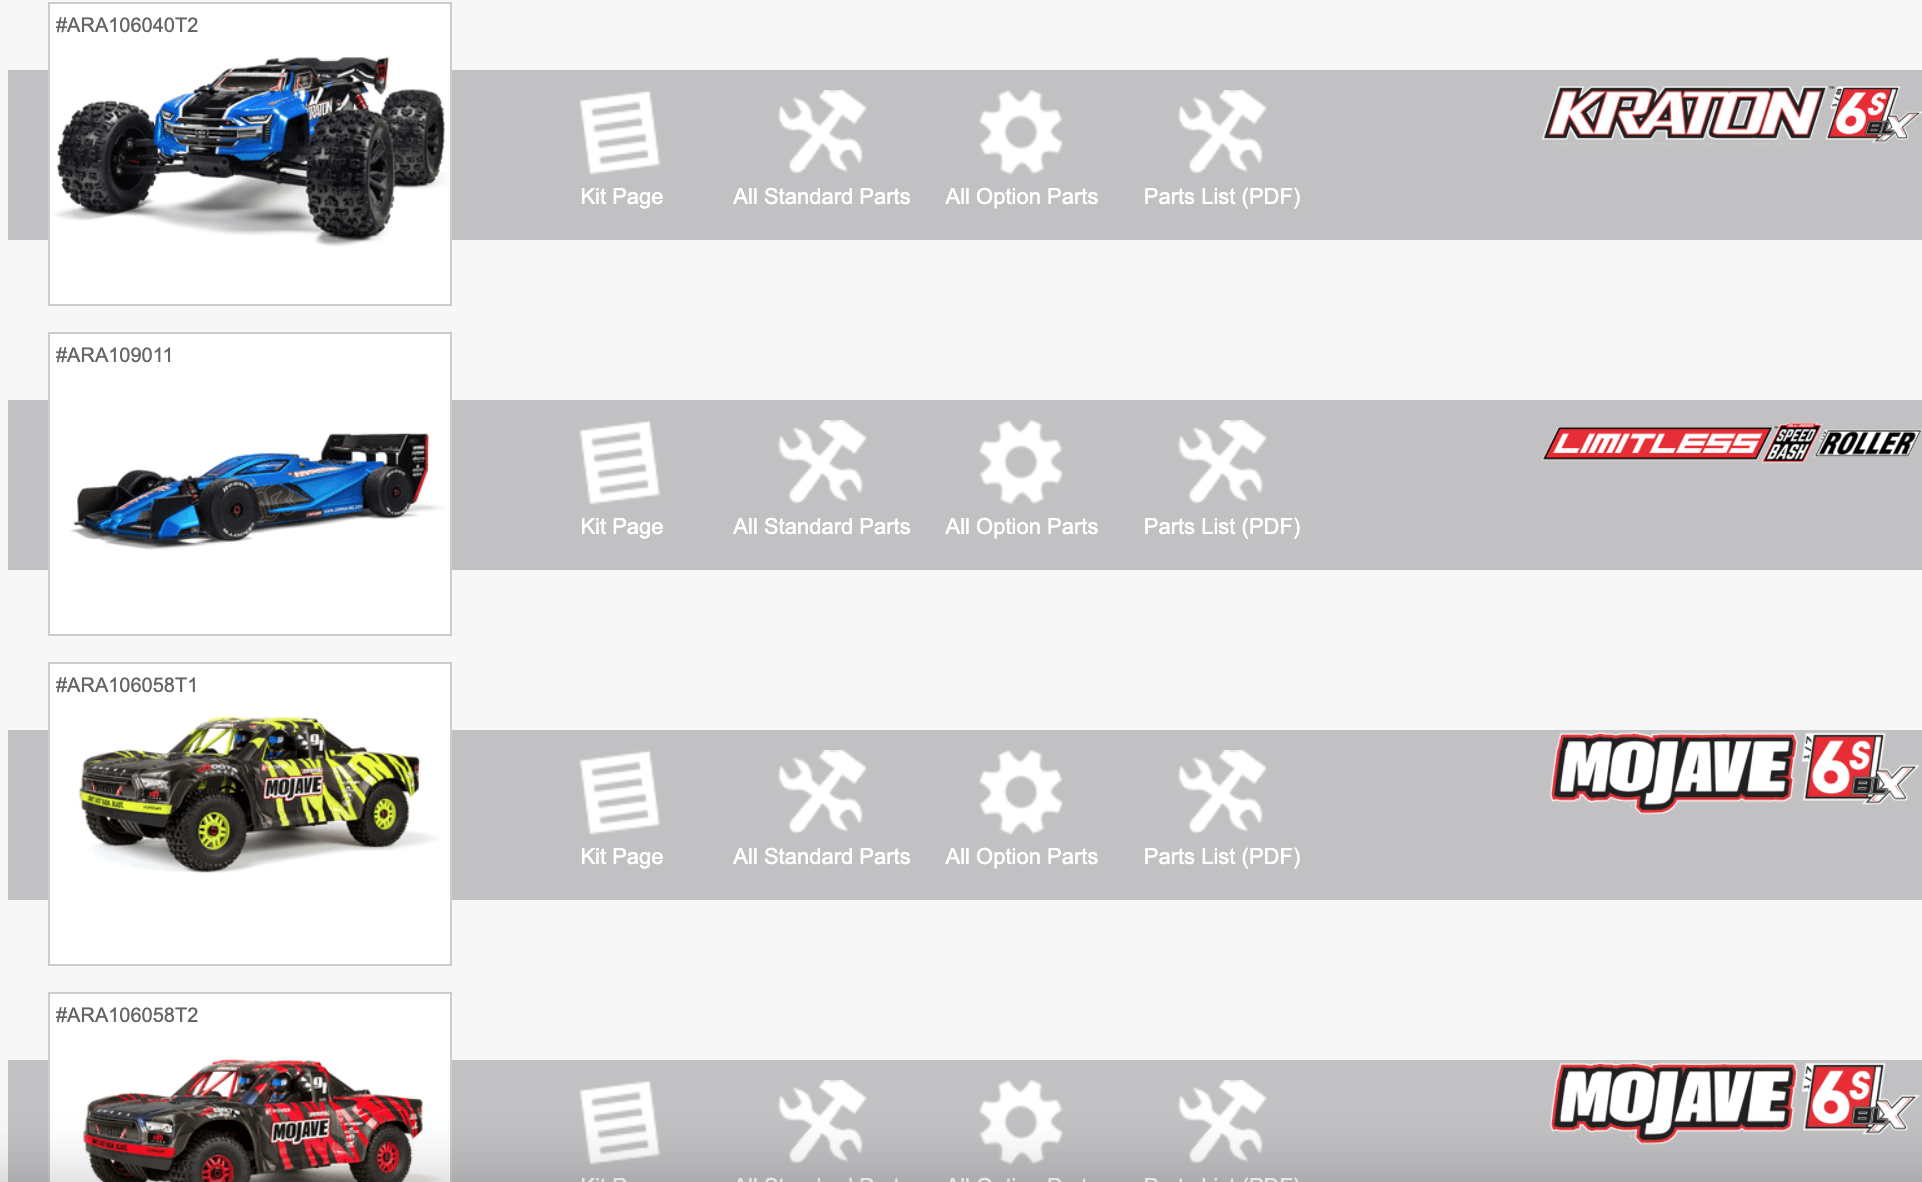Click the green Mojave truck thumbnail
This screenshot has width=1922, height=1182.
(250, 790)
